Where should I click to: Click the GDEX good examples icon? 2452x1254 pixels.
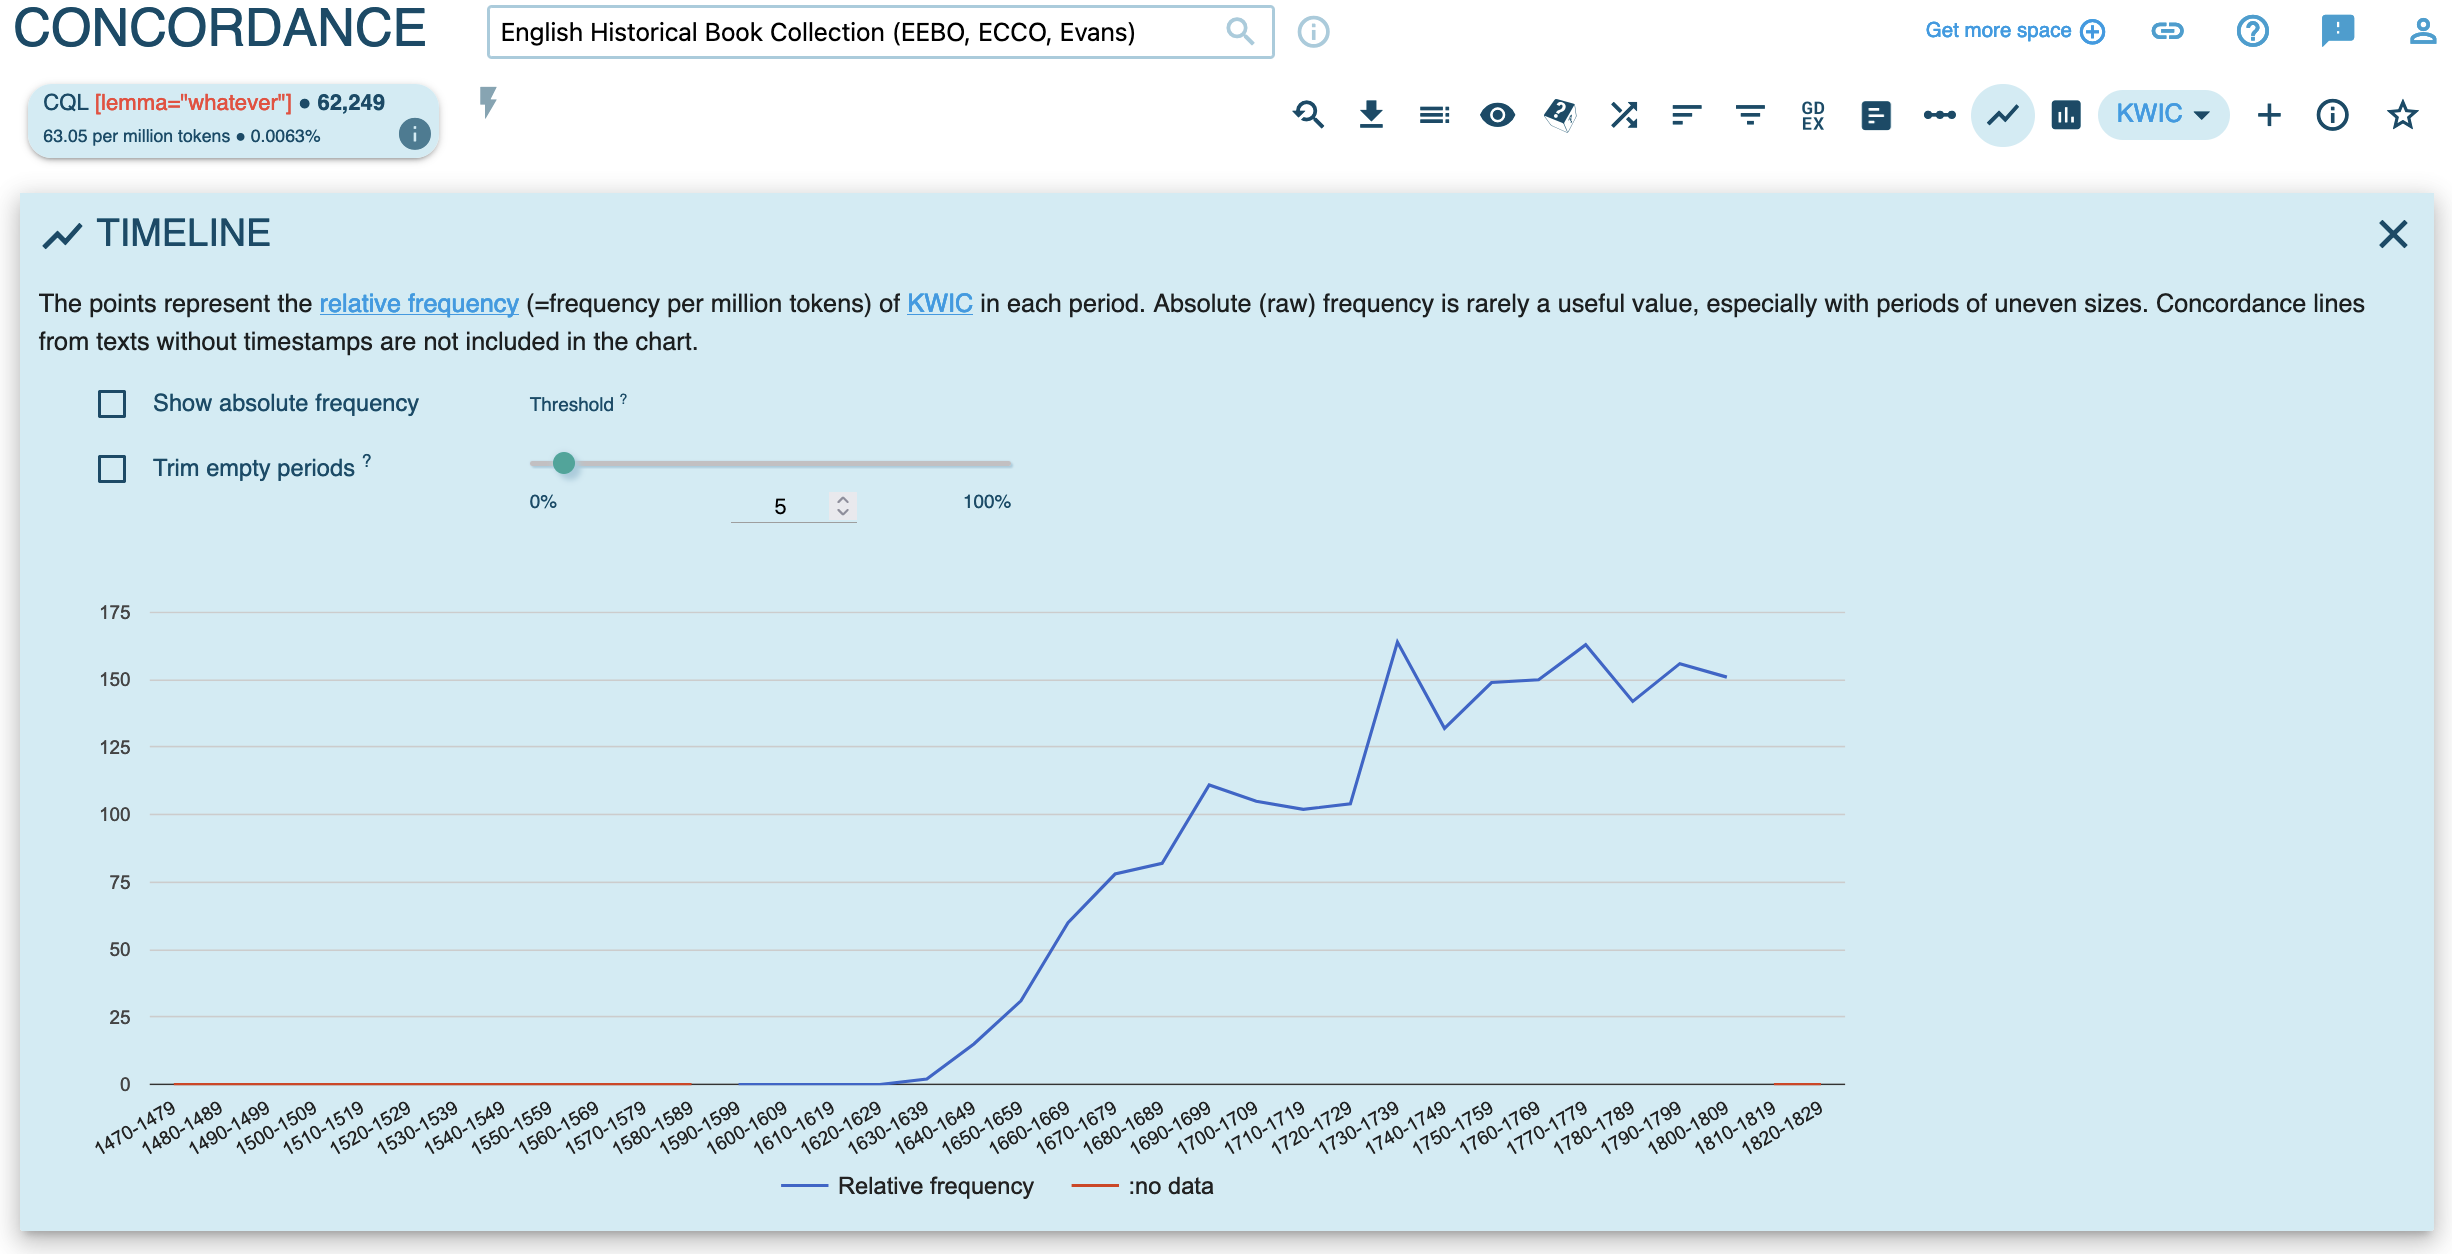point(1812,115)
